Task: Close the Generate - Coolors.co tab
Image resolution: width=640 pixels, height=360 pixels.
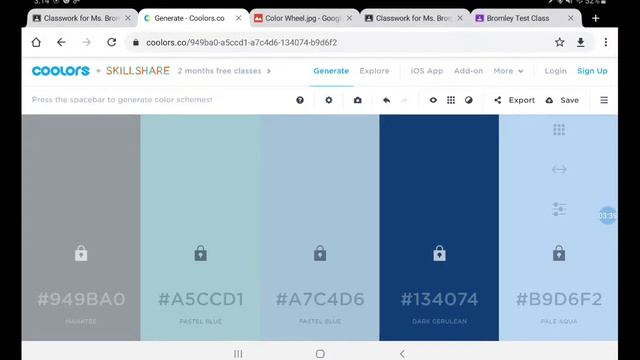Action: (239, 18)
